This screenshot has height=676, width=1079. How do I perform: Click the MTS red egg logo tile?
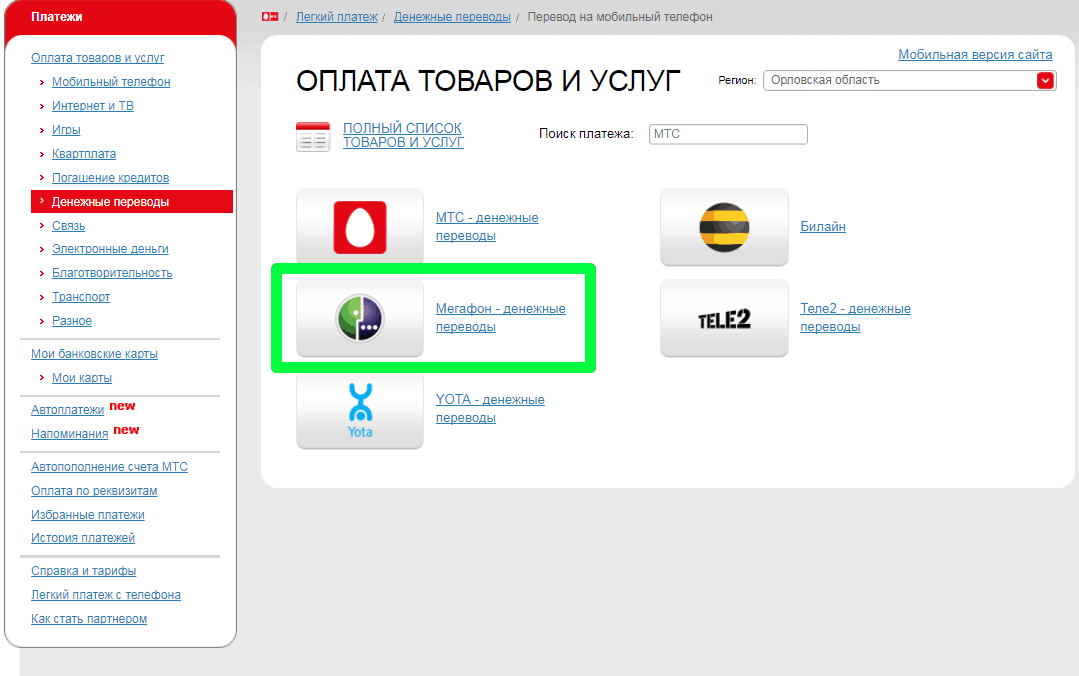[360, 226]
